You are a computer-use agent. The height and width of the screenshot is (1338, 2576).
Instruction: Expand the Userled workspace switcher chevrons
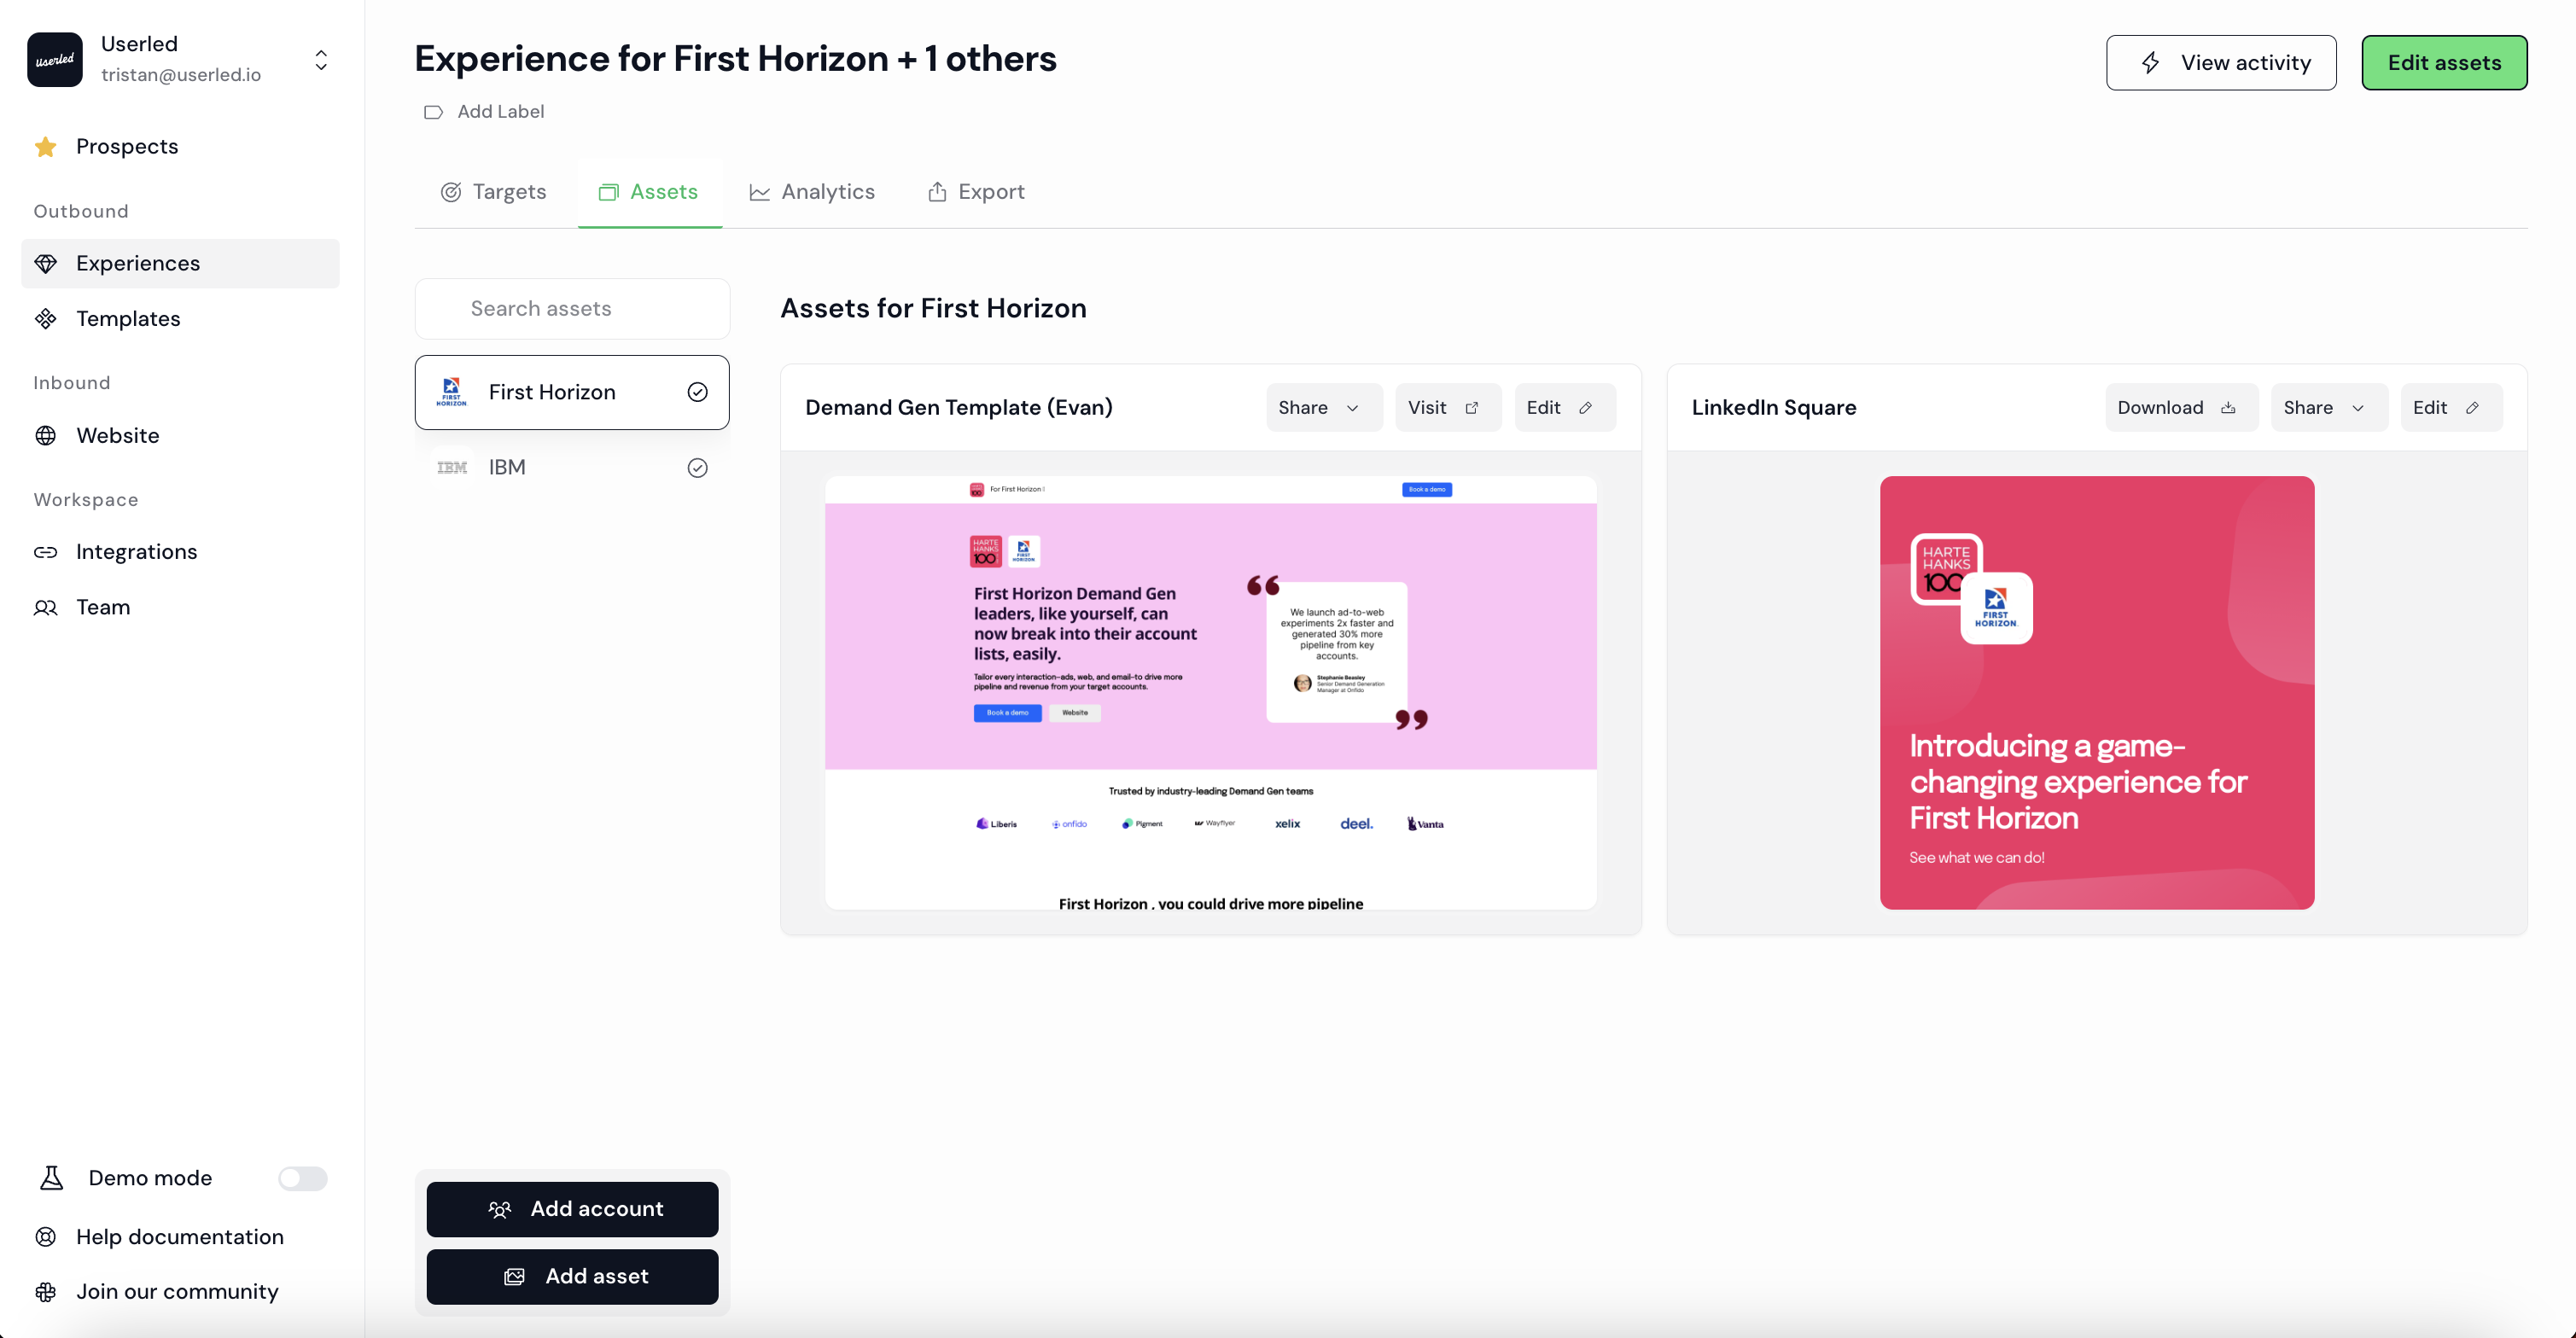(x=321, y=60)
